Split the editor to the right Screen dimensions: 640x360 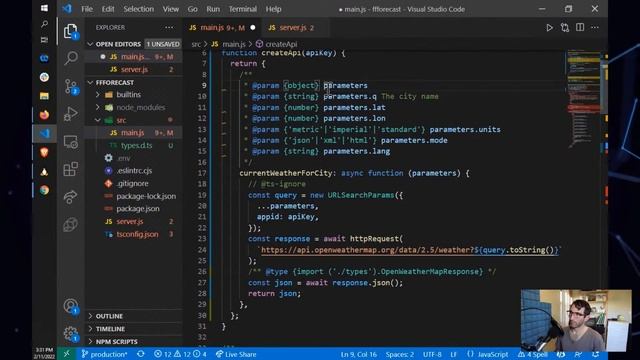click(x=580, y=27)
